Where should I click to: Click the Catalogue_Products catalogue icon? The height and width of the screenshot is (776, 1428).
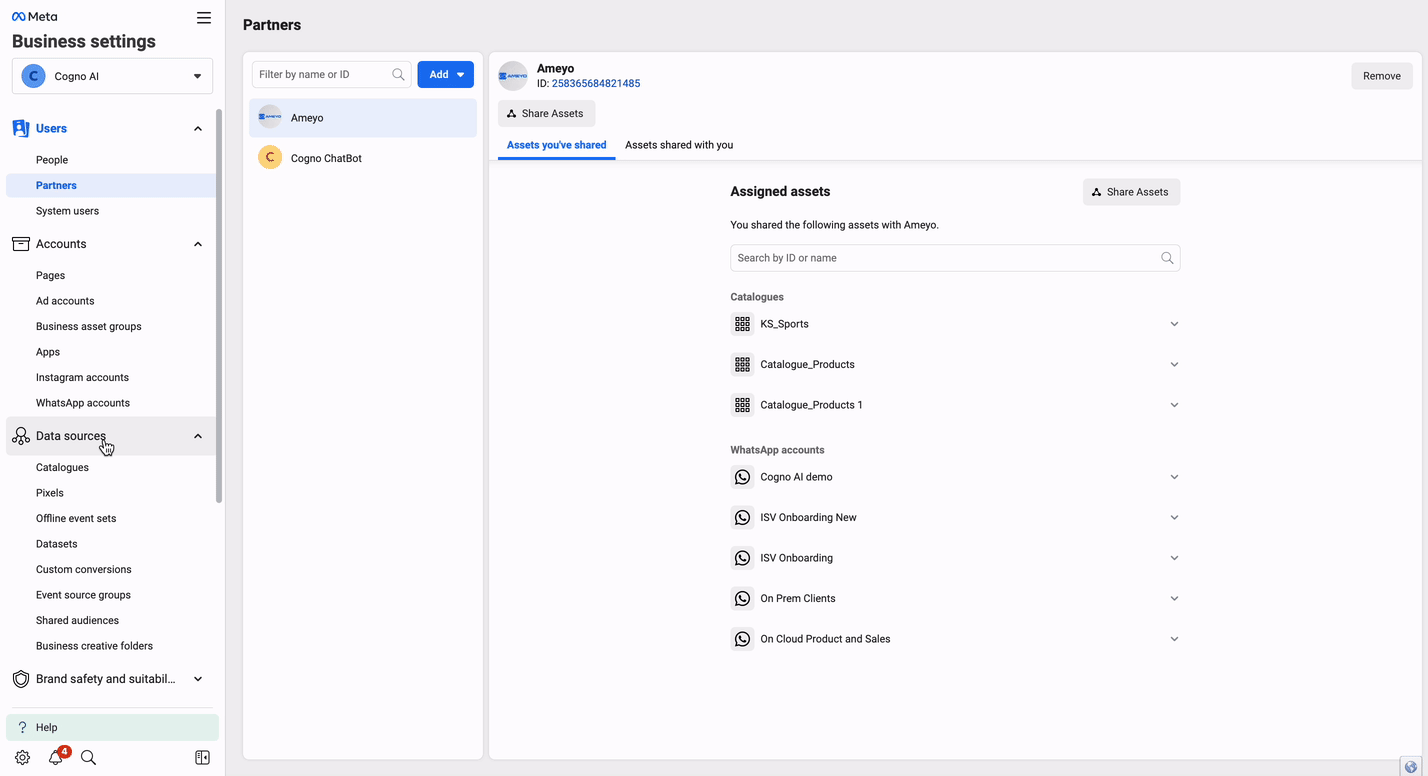point(742,364)
